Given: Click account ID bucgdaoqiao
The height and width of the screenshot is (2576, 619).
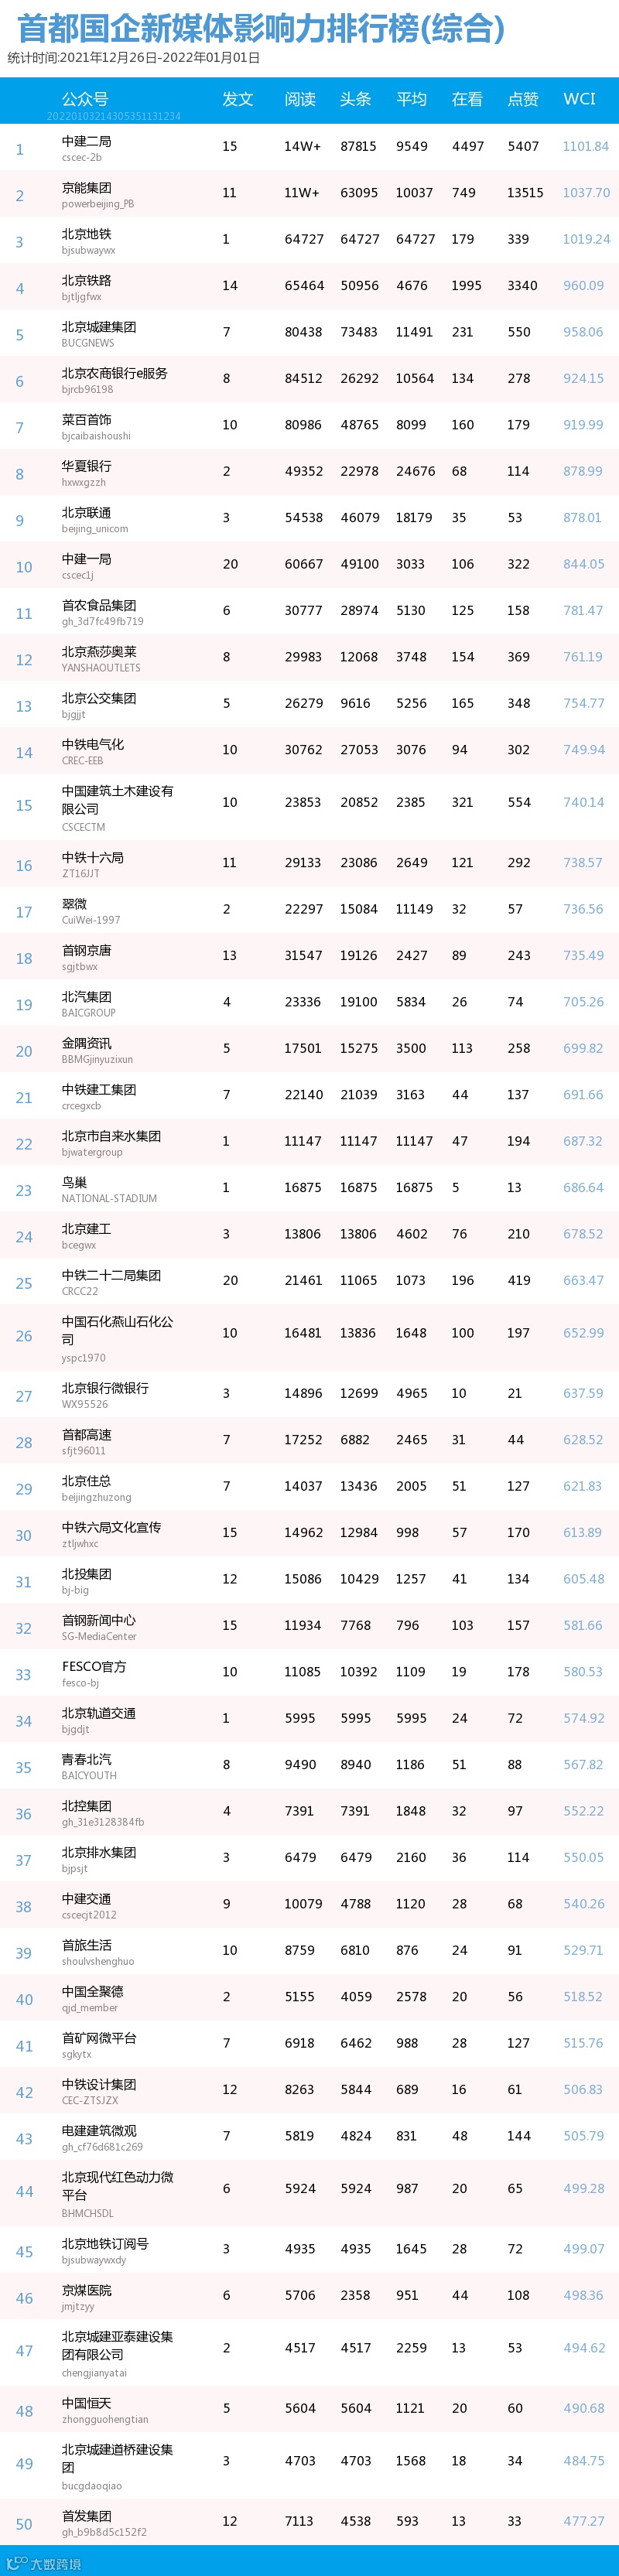Looking at the screenshot, I should [92, 2486].
